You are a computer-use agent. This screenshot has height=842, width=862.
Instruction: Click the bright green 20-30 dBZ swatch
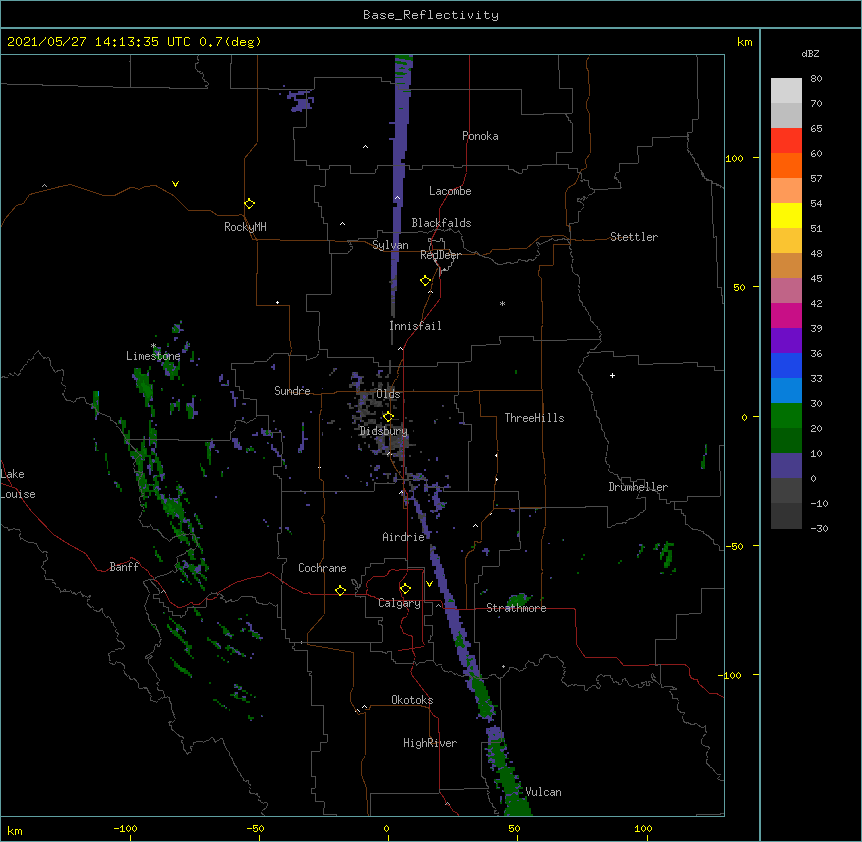pos(786,416)
